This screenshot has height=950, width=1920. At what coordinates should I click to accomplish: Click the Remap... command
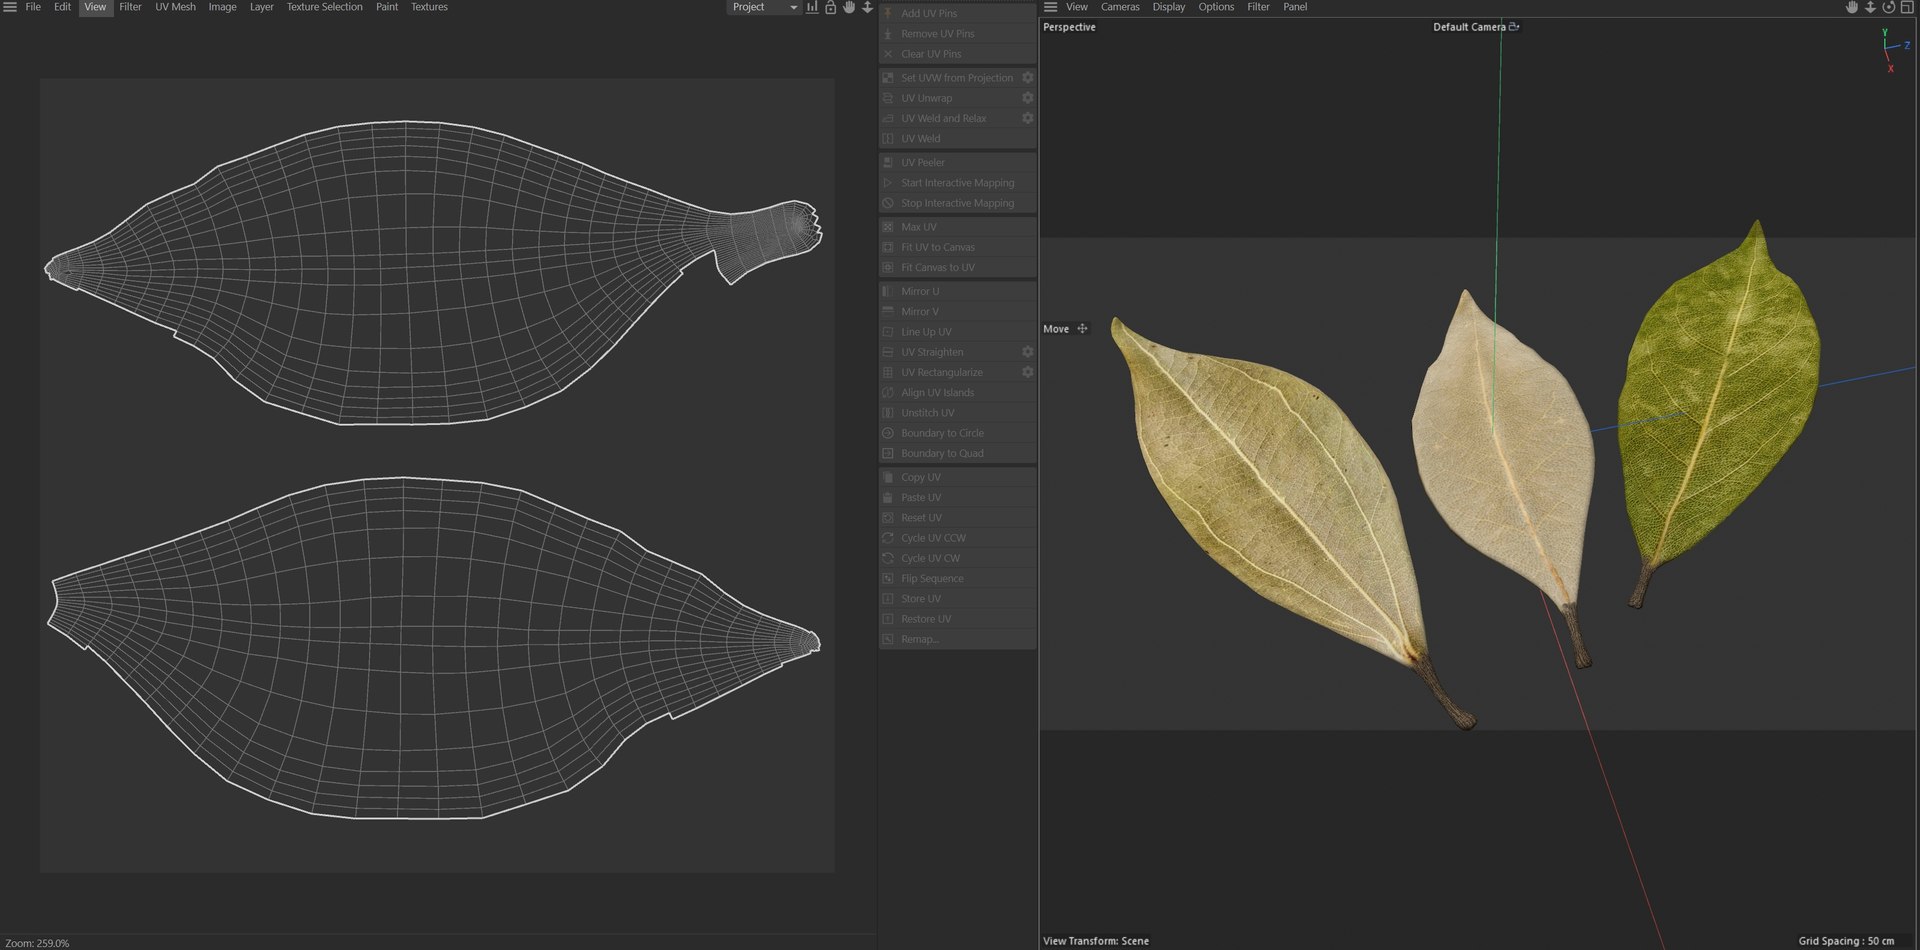pos(957,639)
